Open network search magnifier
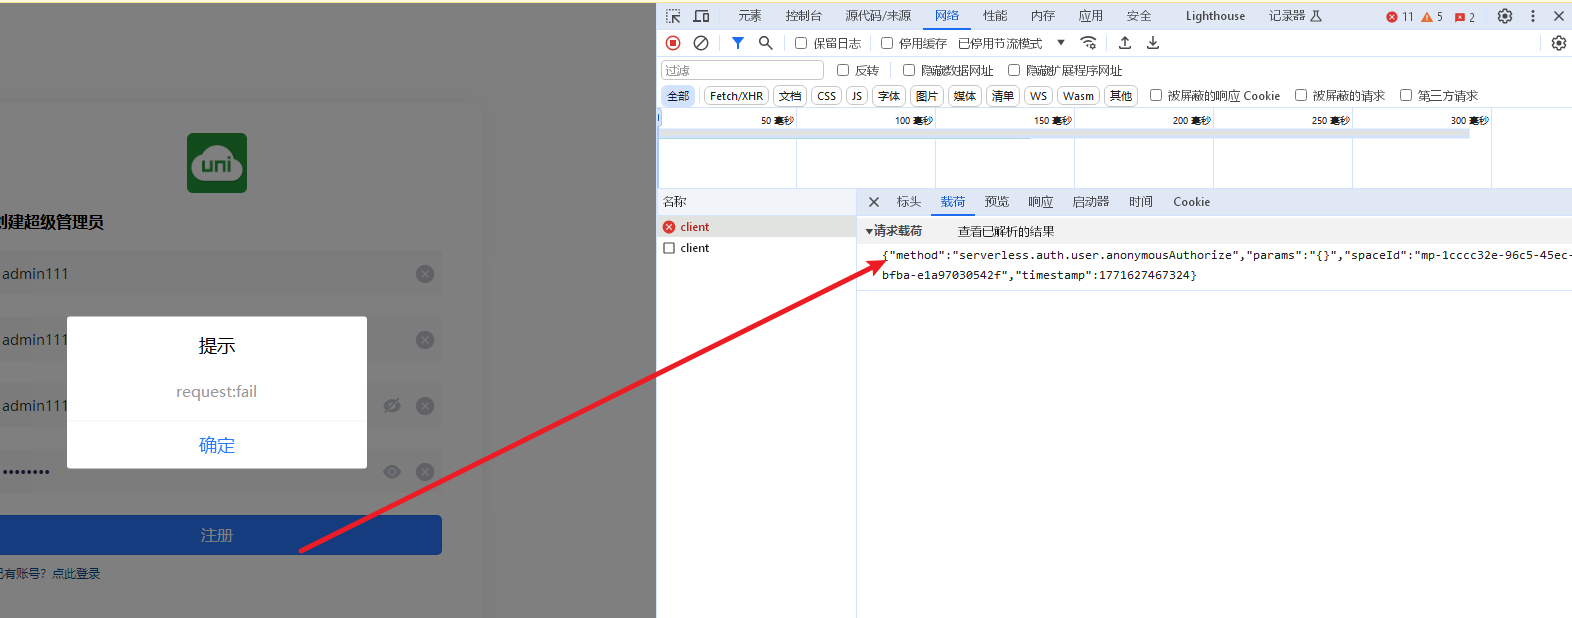Viewport: 1572px width, 618px height. tap(765, 43)
